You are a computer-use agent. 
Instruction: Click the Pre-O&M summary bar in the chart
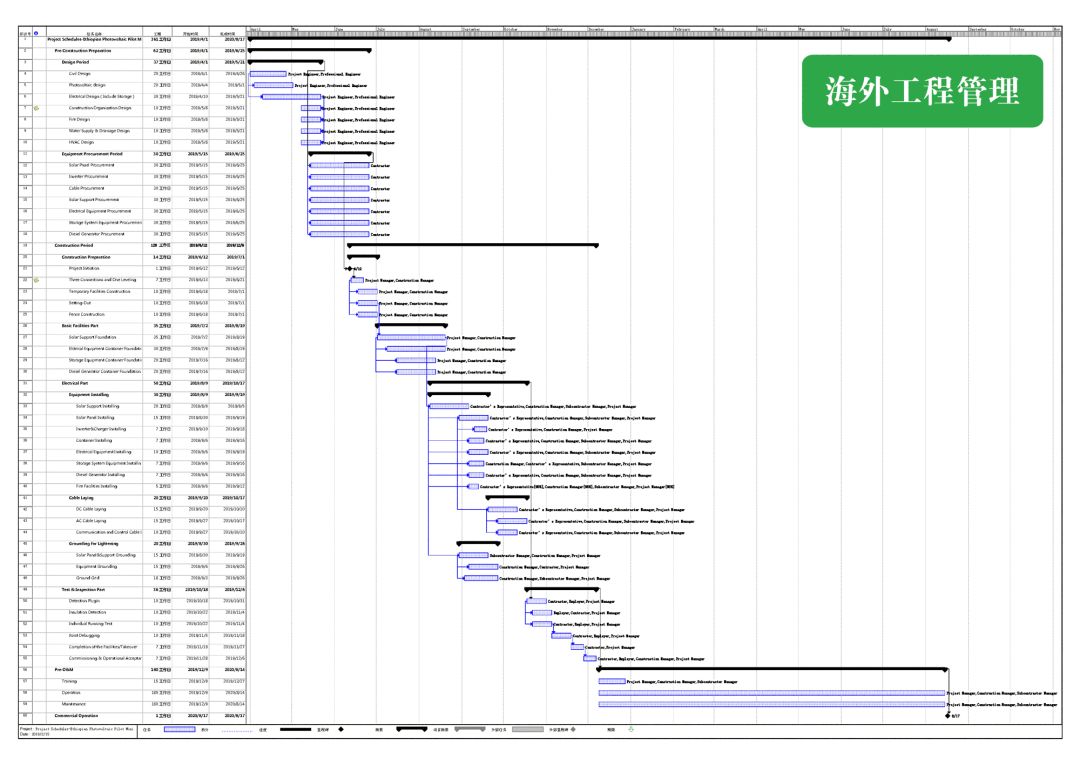point(772,669)
